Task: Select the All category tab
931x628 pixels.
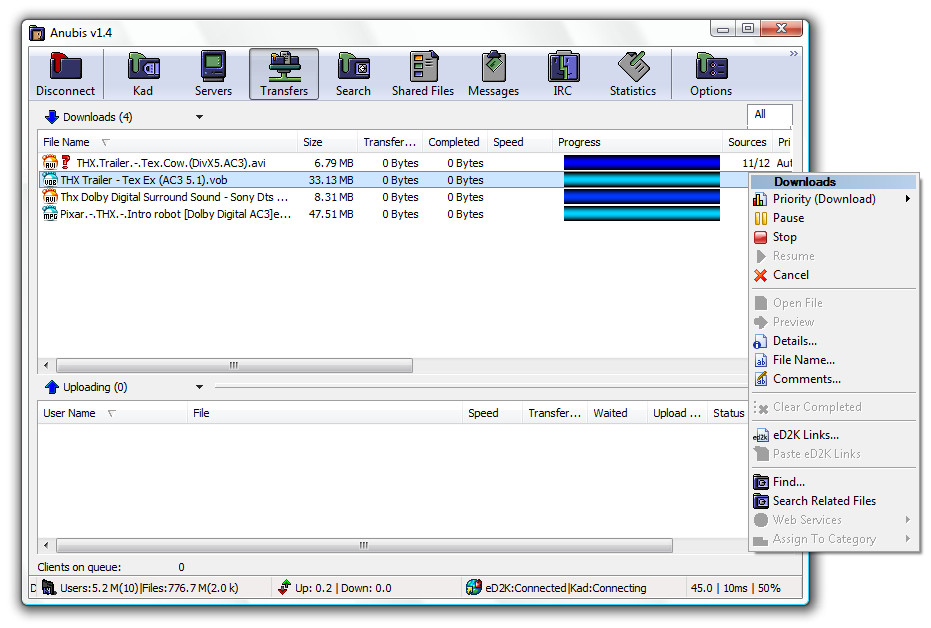Action: [770, 115]
